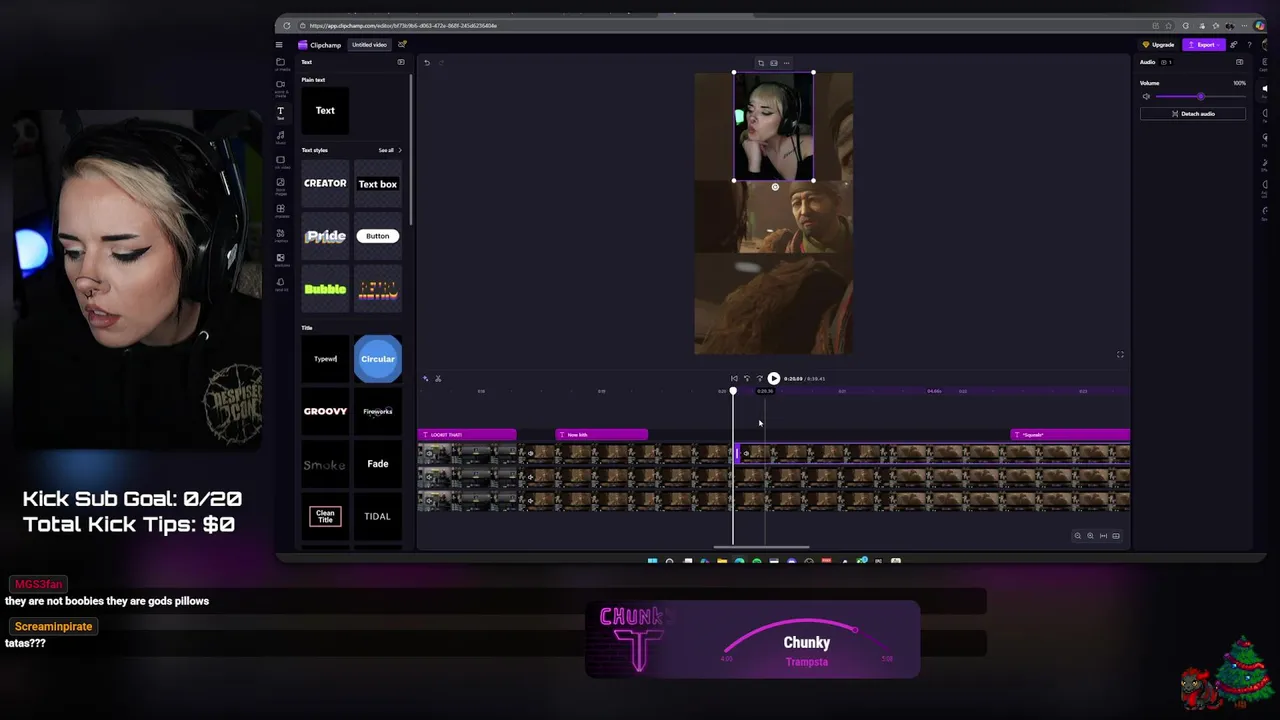Open See all text styles

click(x=389, y=150)
